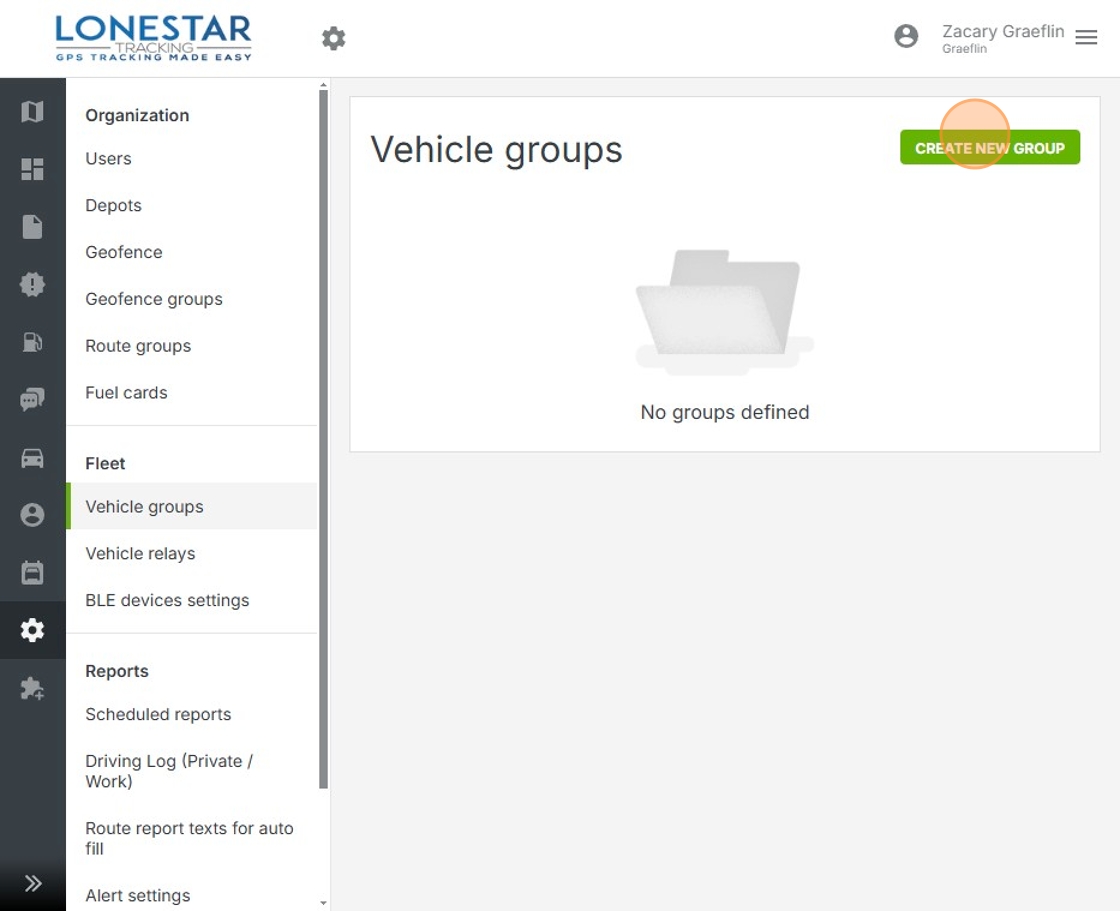This screenshot has height=911, width=1120.
Task: Open Alert settings
Action: tap(138, 896)
